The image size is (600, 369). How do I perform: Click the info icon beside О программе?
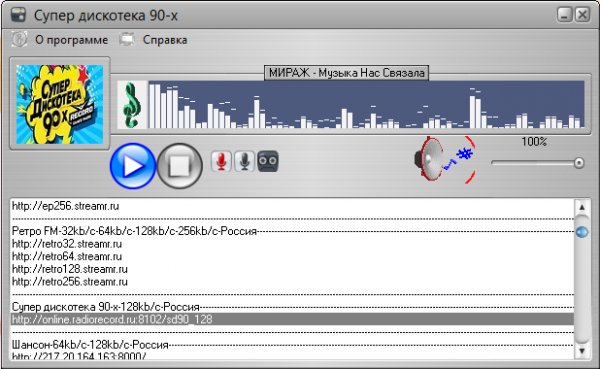point(19,39)
